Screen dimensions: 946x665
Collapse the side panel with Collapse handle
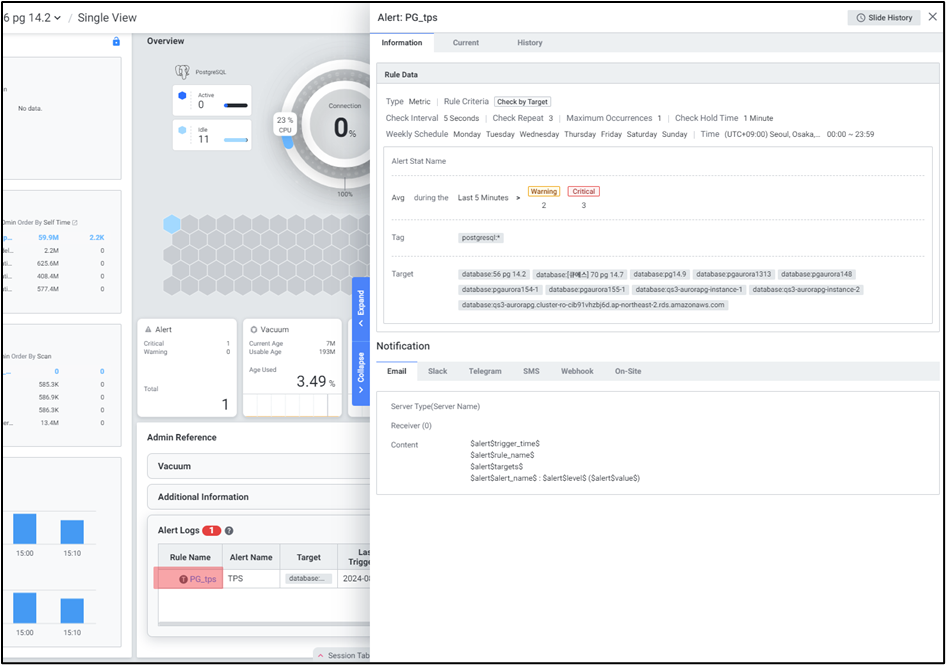click(360, 373)
